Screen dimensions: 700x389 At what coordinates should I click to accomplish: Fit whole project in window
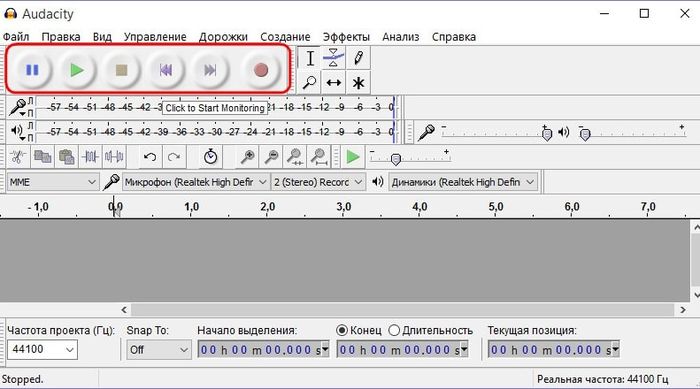pyautogui.click(x=319, y=157)
